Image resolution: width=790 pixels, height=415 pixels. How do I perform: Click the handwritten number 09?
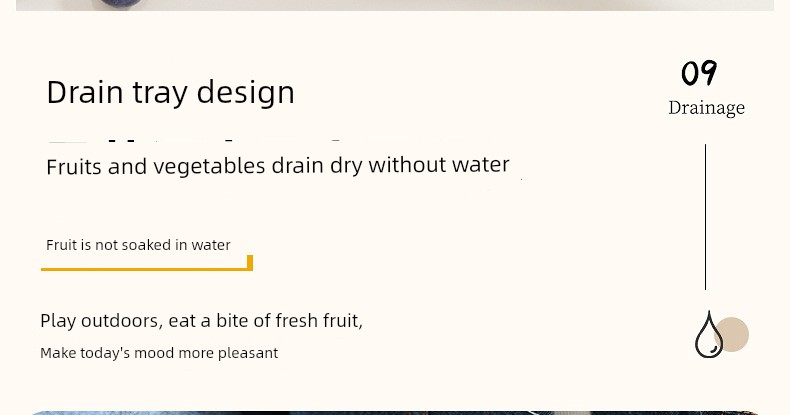[699, 74]
